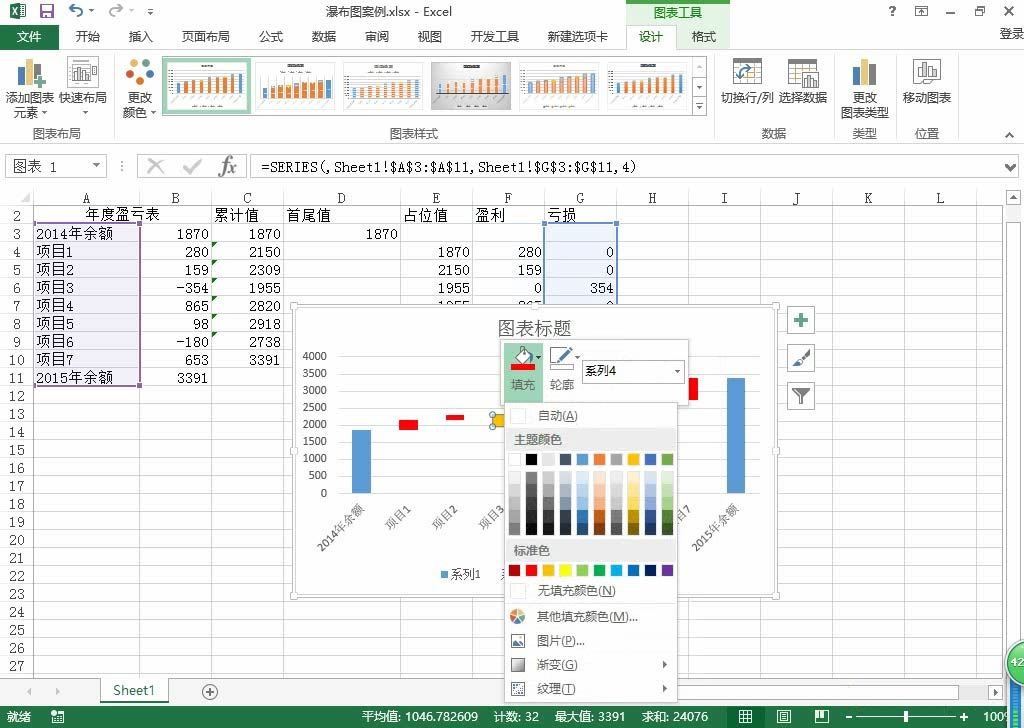The width and height of the screenshot is (1024, 728).
Task: Click the green plus chart elements button
Action: pos(801,321)
